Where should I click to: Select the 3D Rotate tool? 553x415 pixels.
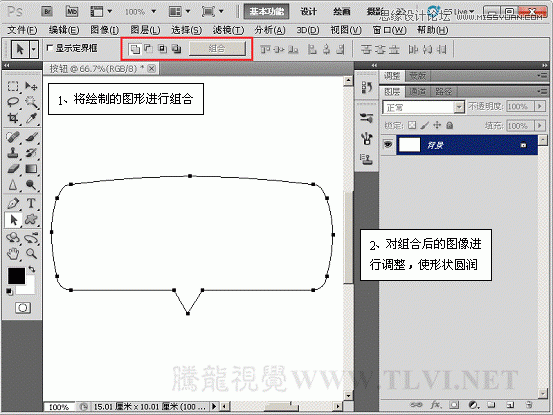click(13, 238)
